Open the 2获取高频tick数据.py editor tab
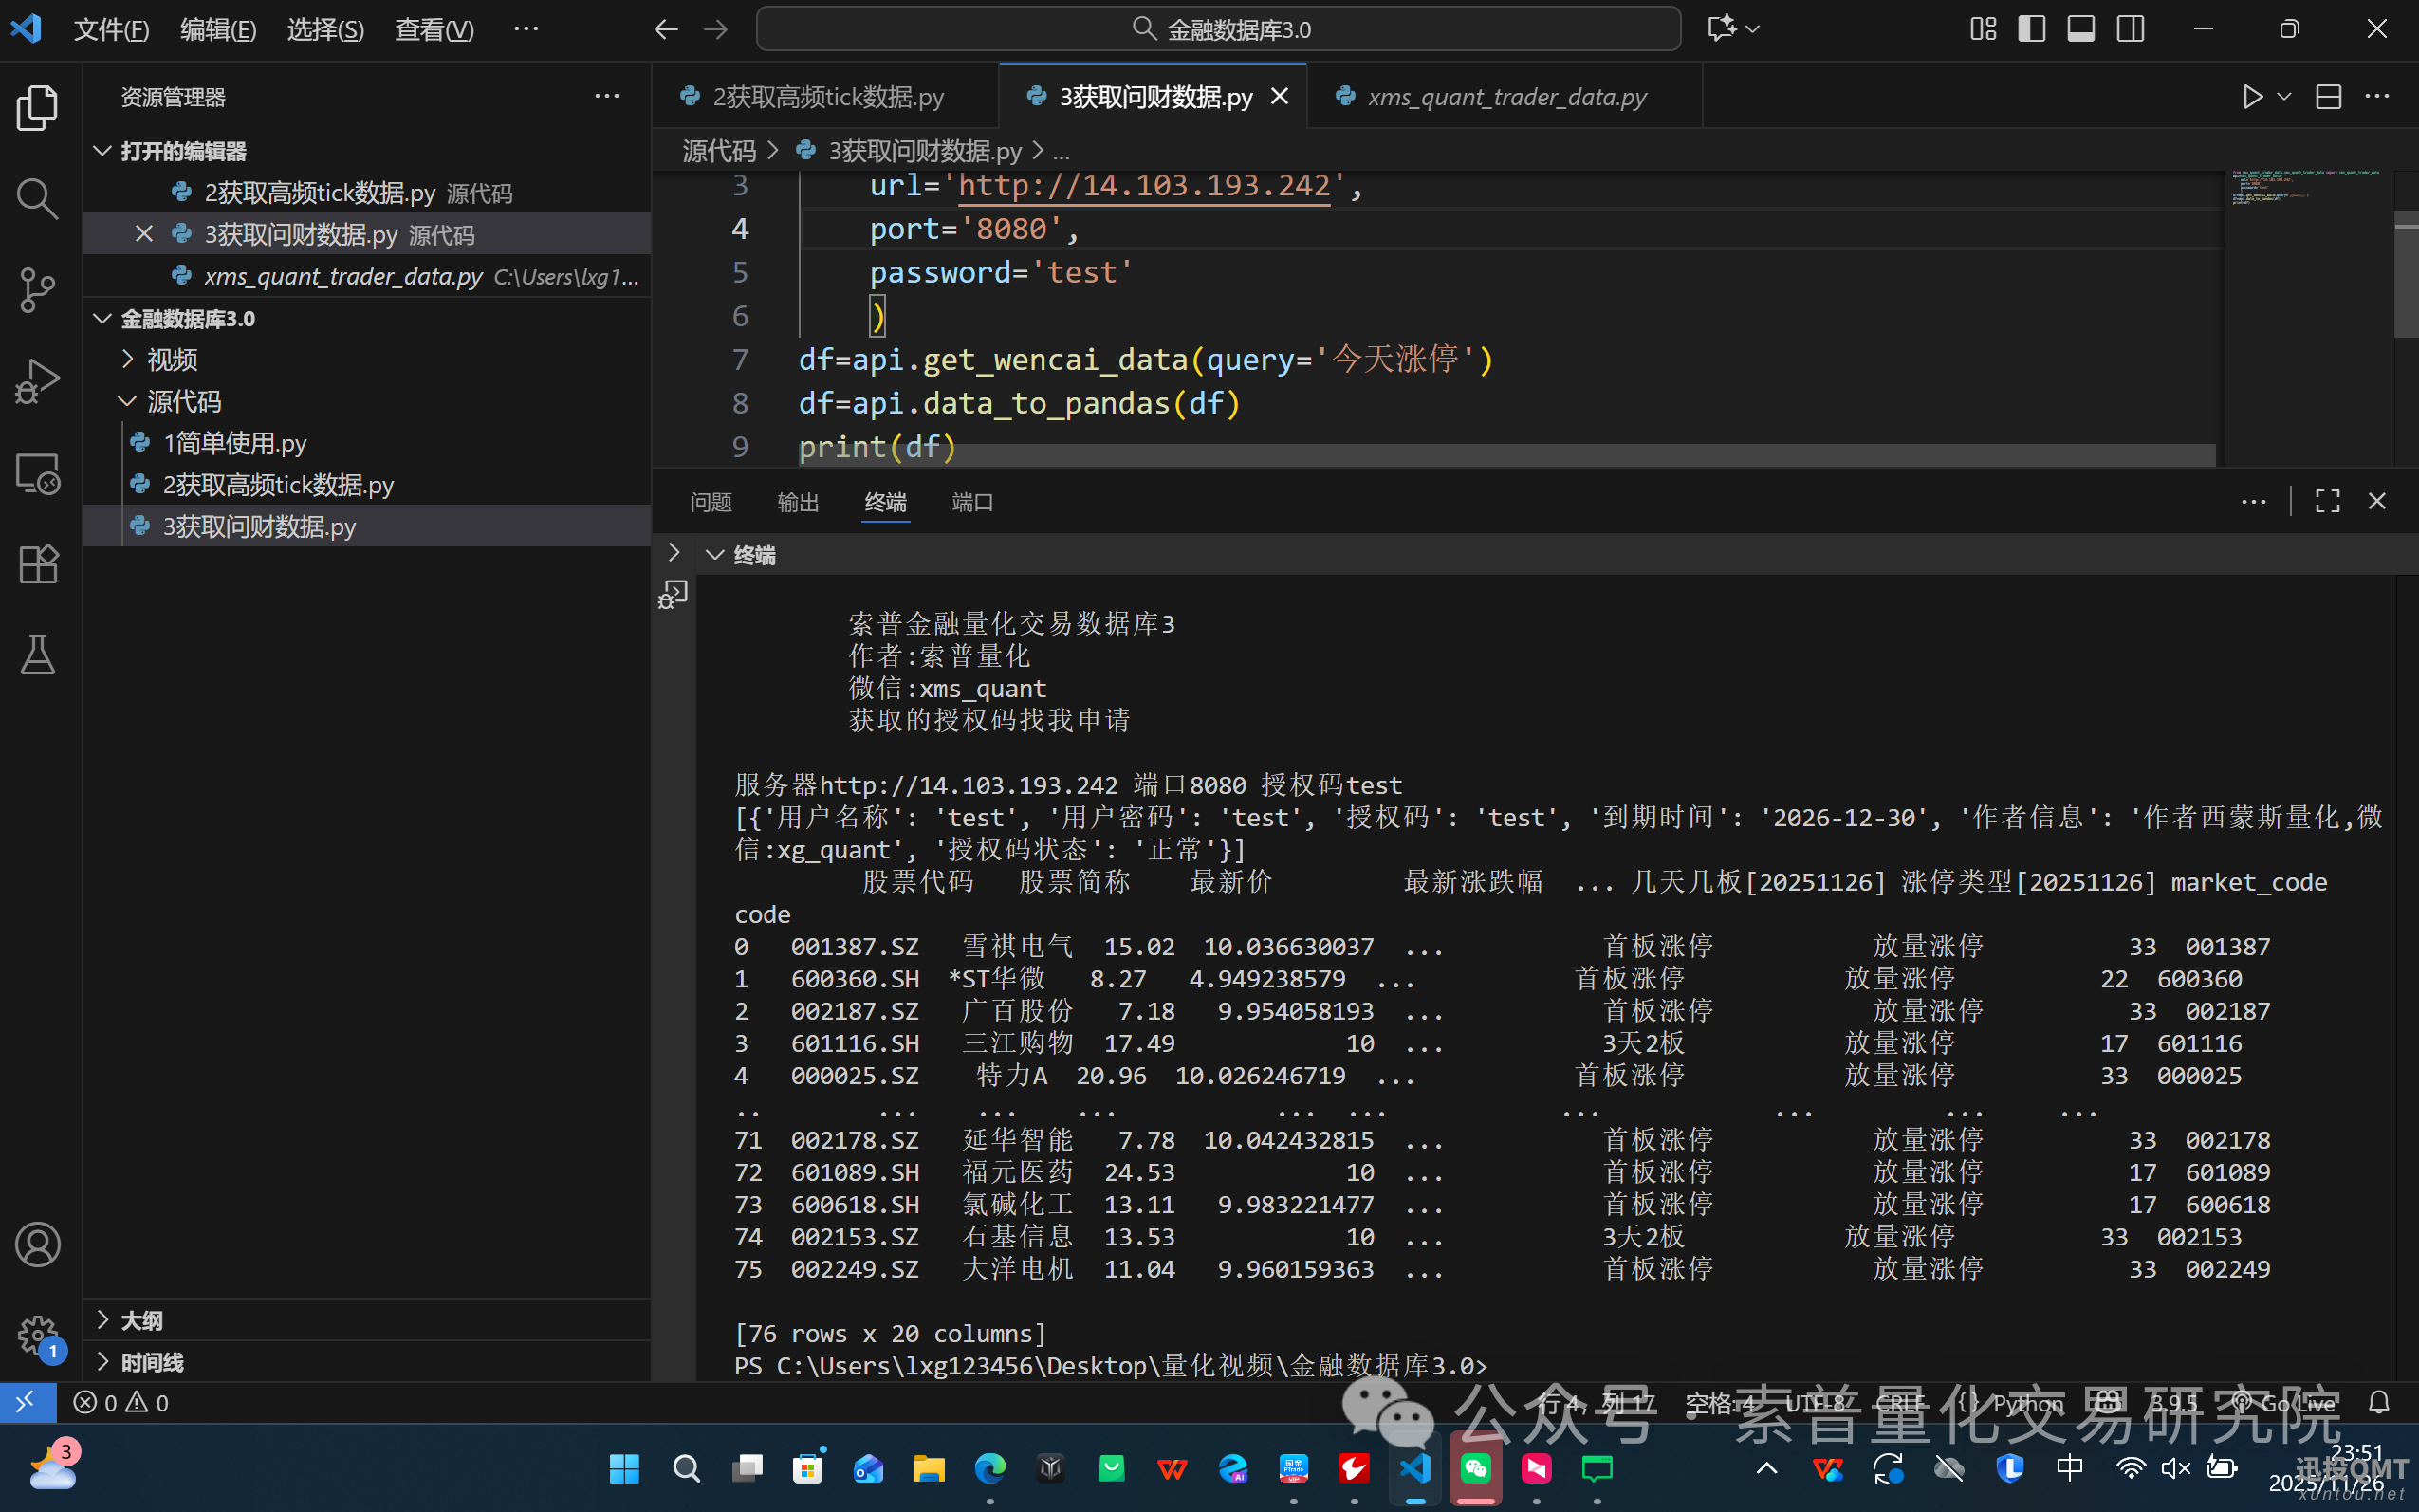Screen dimensions: 2419x1512 pyautogui.click(x=827, y=97)
